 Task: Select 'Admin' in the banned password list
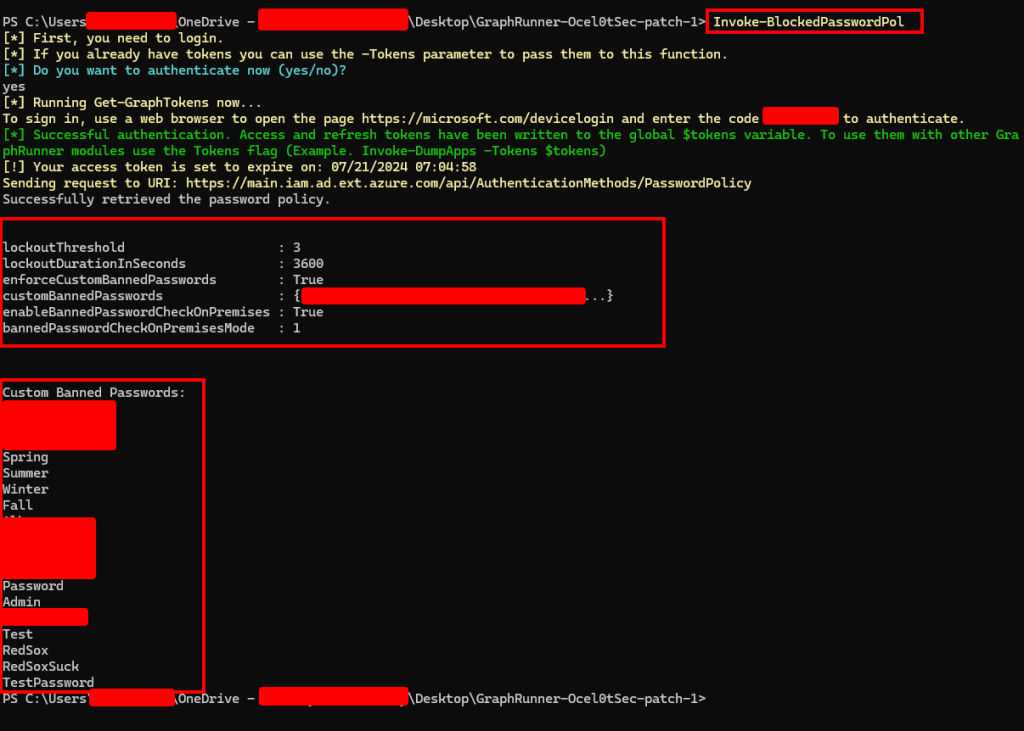22,602
